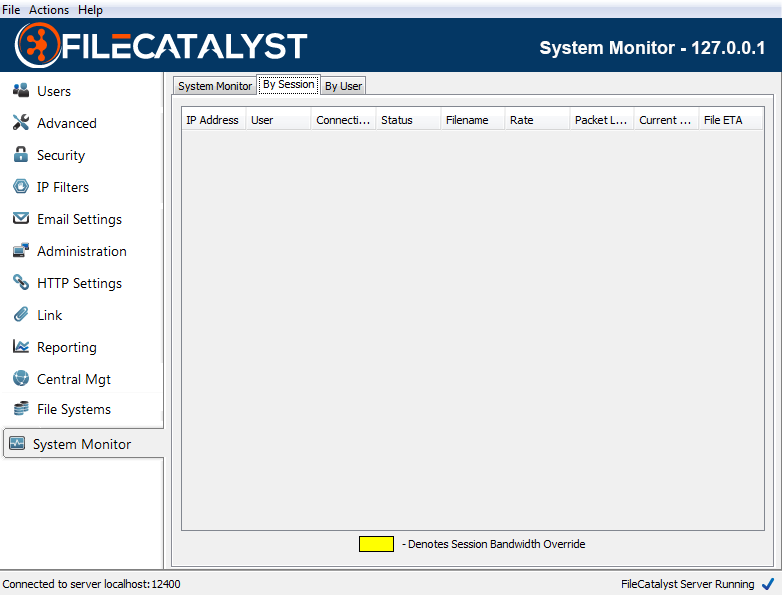
Task: Sort by IP Address column
Action: [213, 120]
